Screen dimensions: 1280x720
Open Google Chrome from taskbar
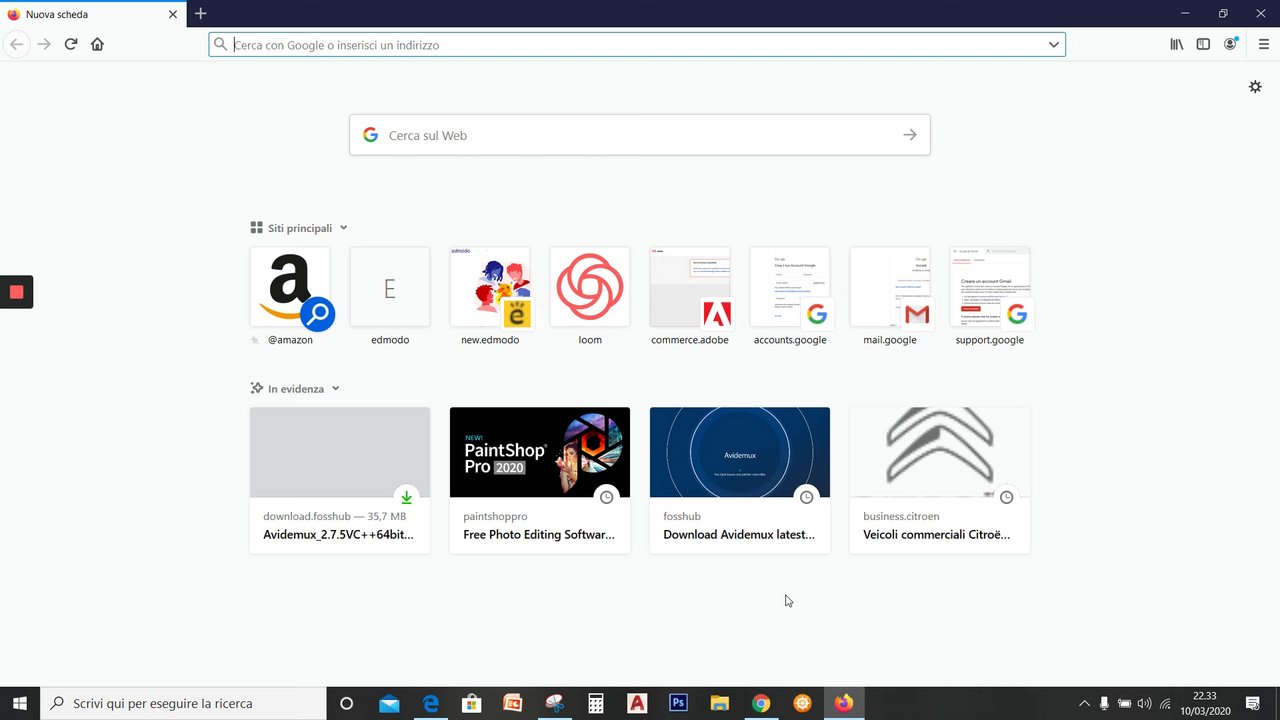click(x=761, y=703)
